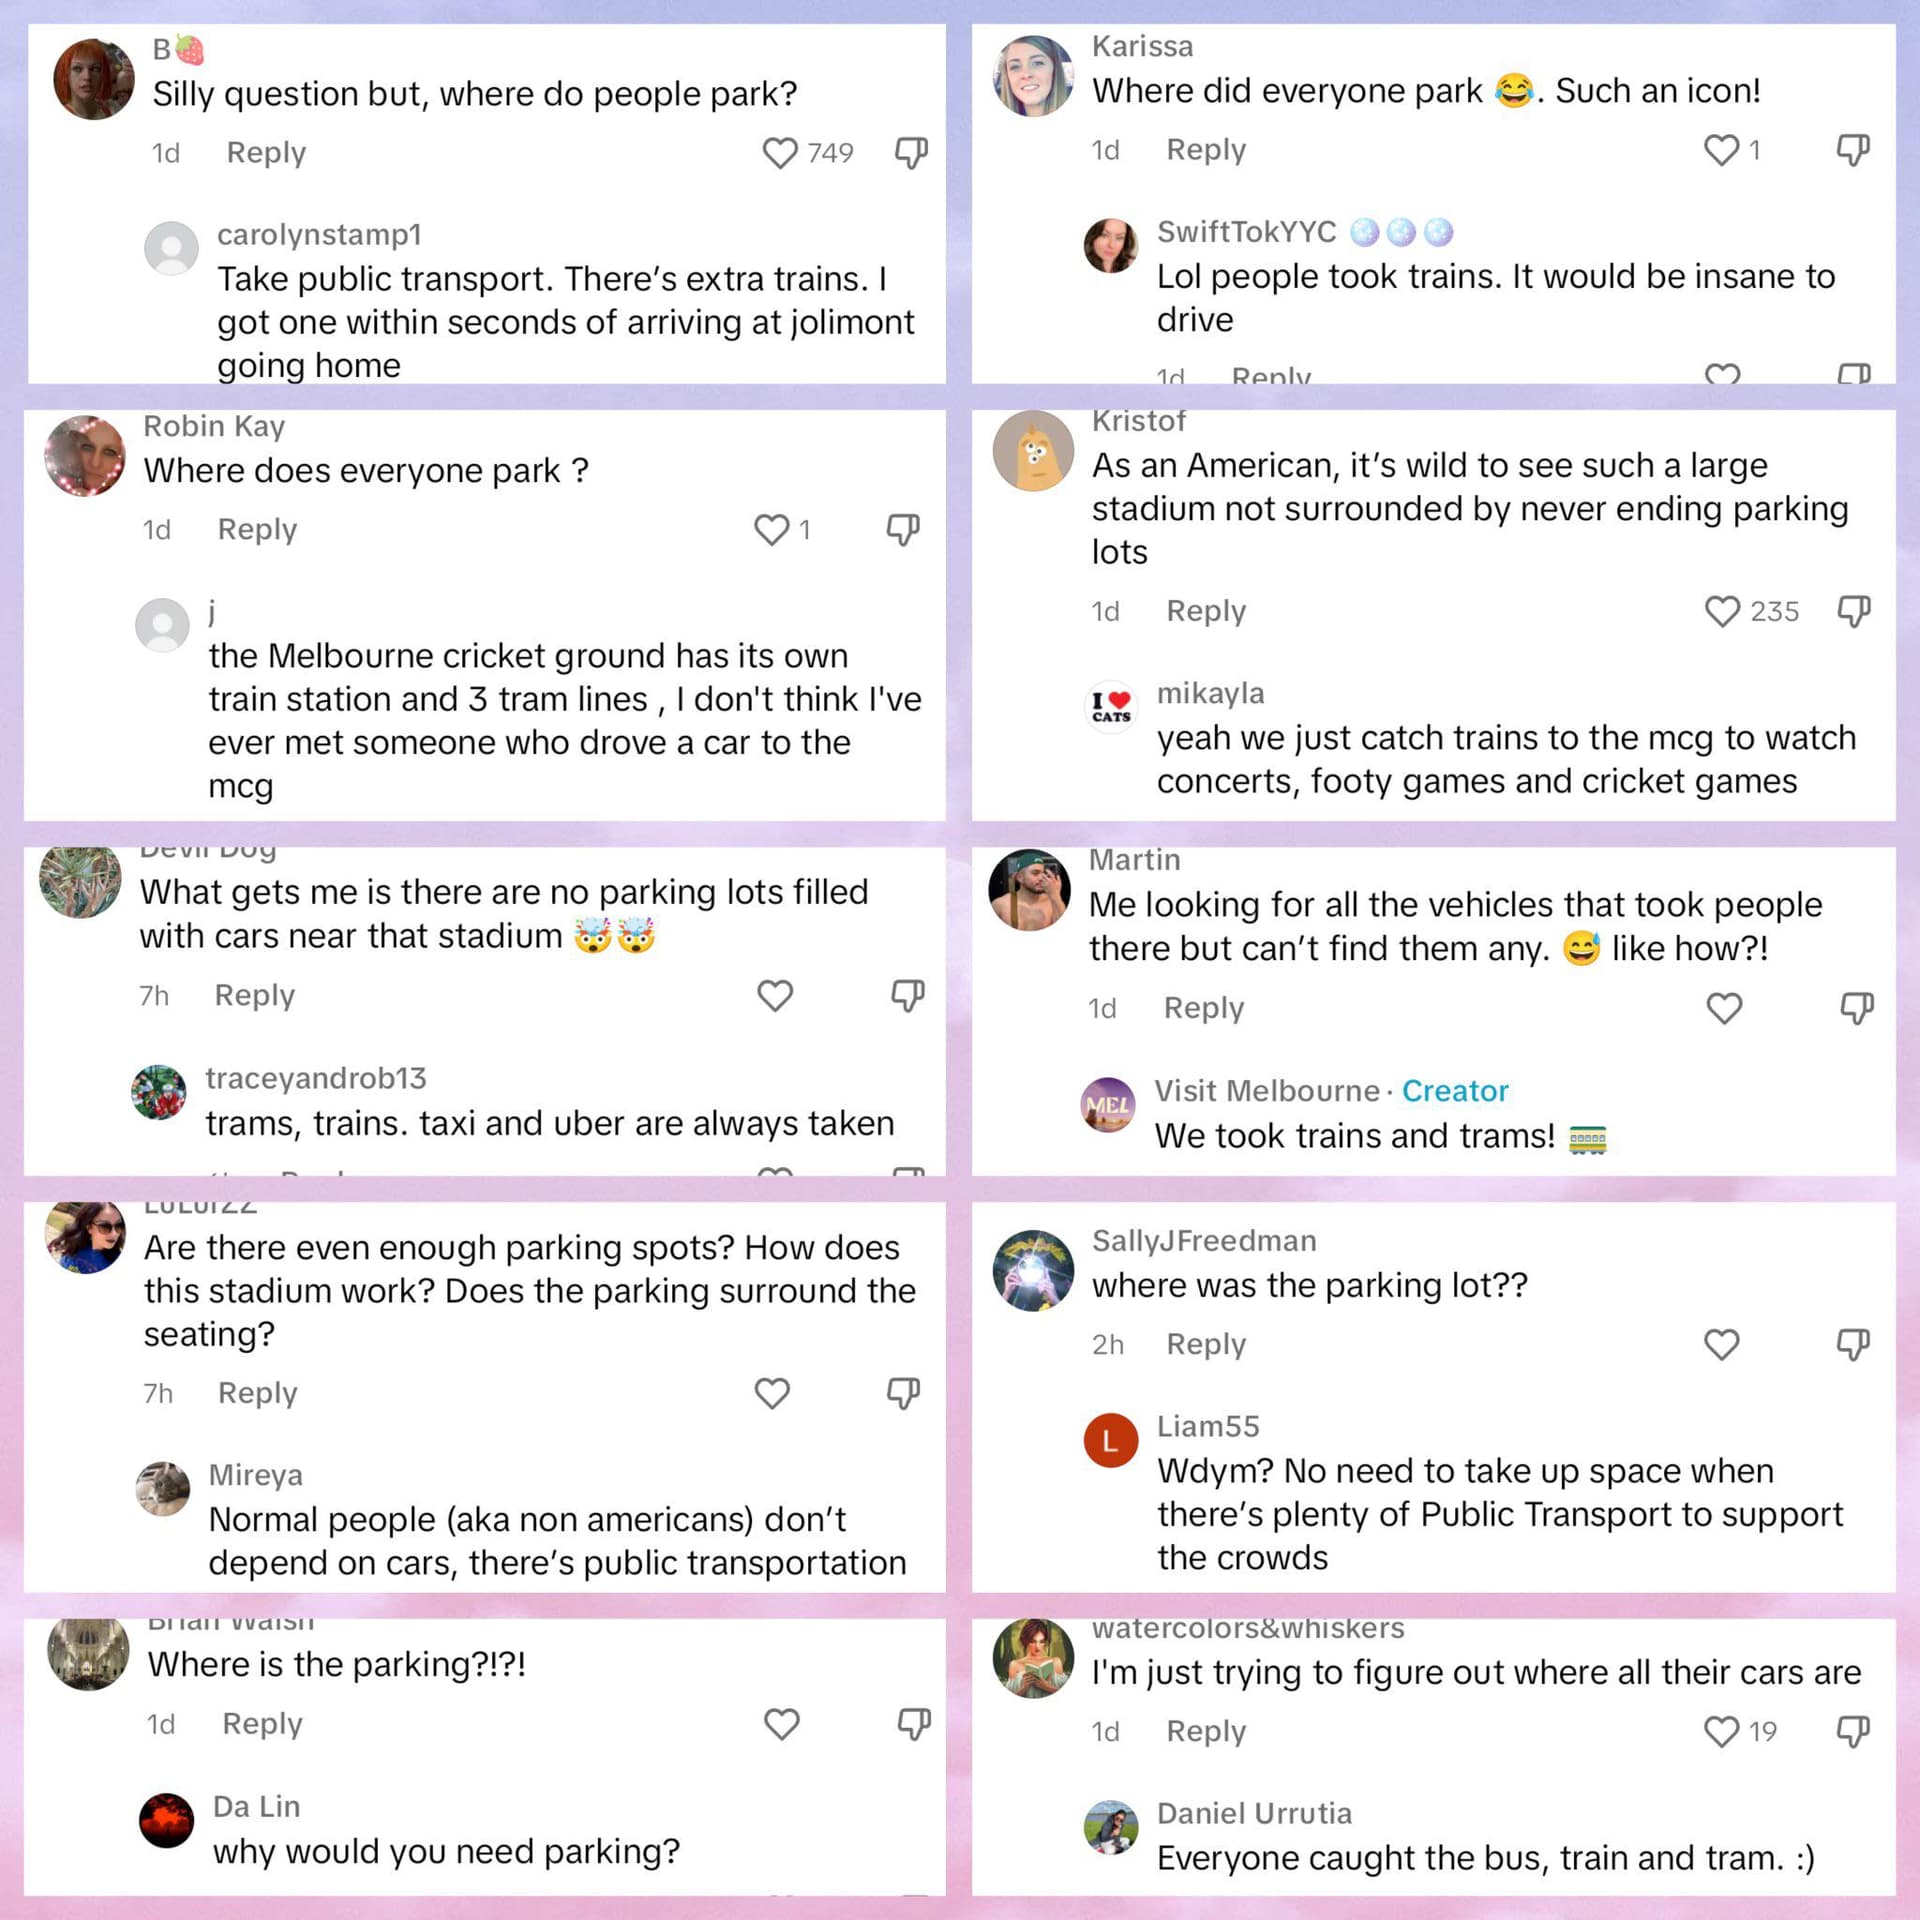Dislike the 'Where is the parking?!?!' comment
The height and width of the screenshot is (1920, 1920).
(x=913, y=1724)
